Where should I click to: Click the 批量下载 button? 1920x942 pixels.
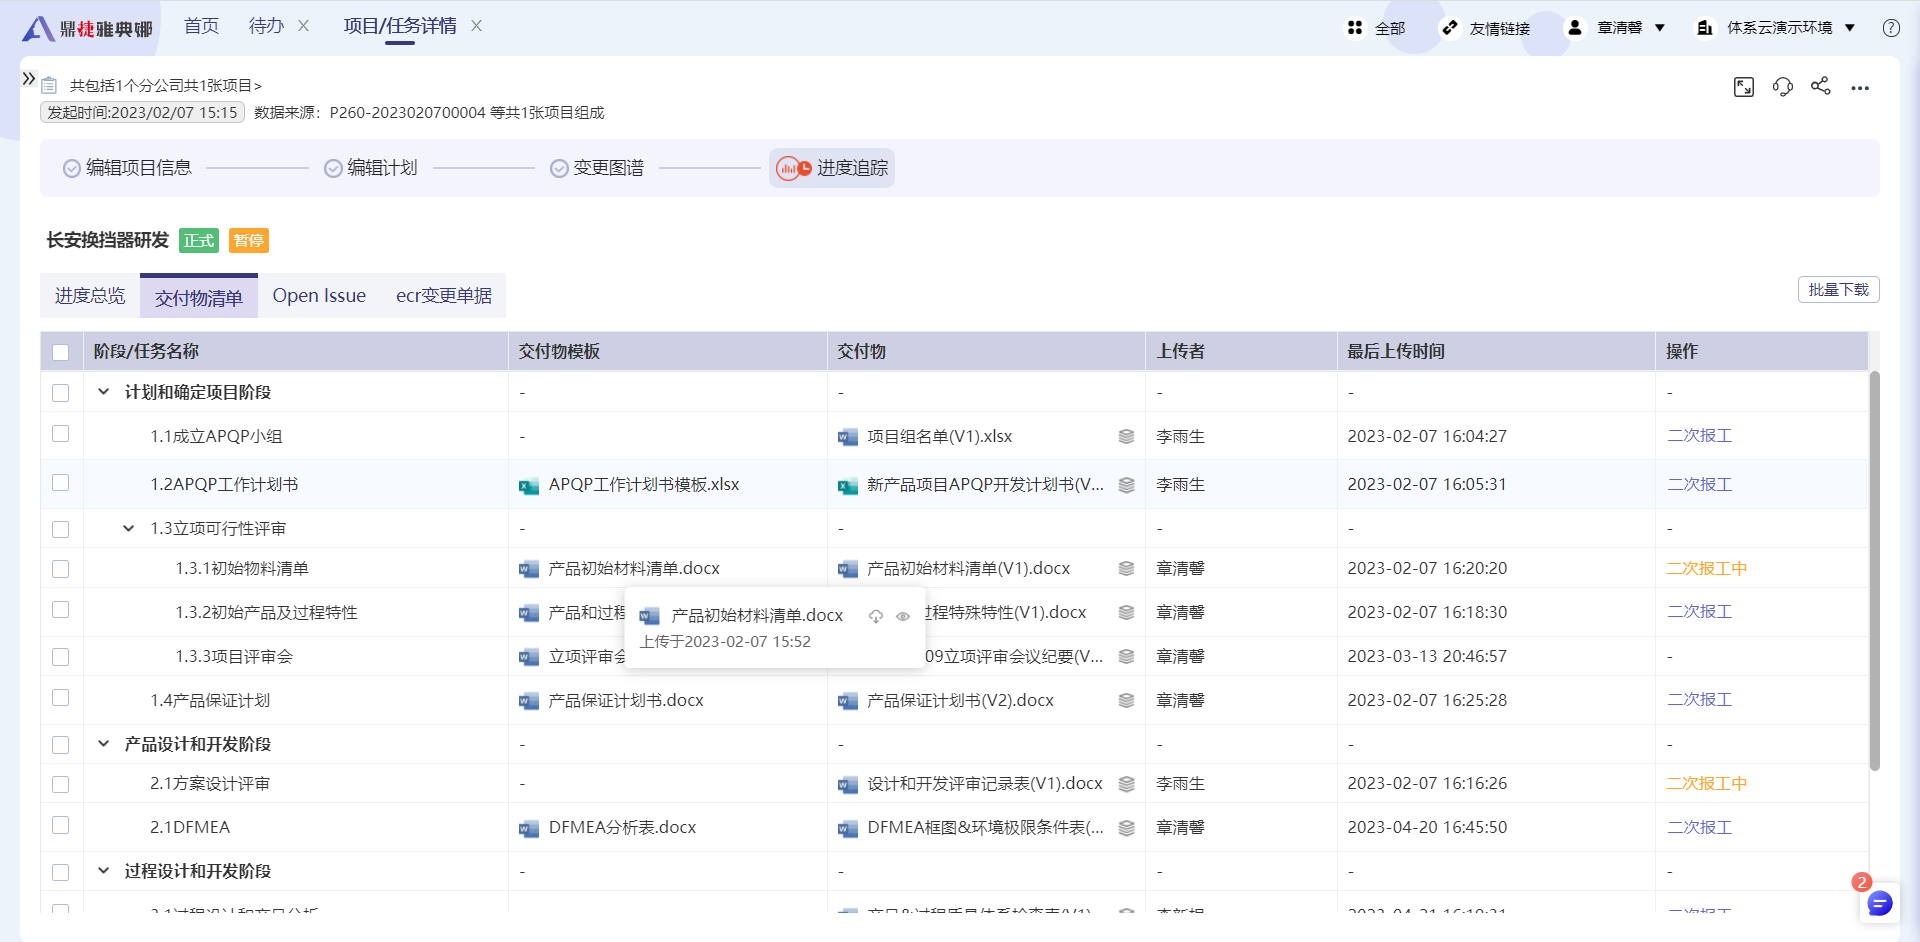click(x=1839, y=290)
